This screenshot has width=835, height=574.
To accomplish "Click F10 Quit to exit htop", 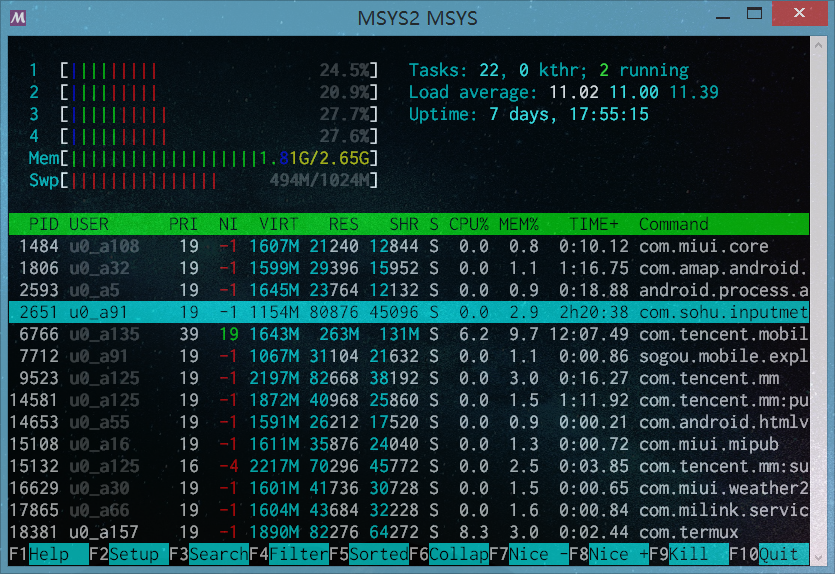I will (769, 554).
